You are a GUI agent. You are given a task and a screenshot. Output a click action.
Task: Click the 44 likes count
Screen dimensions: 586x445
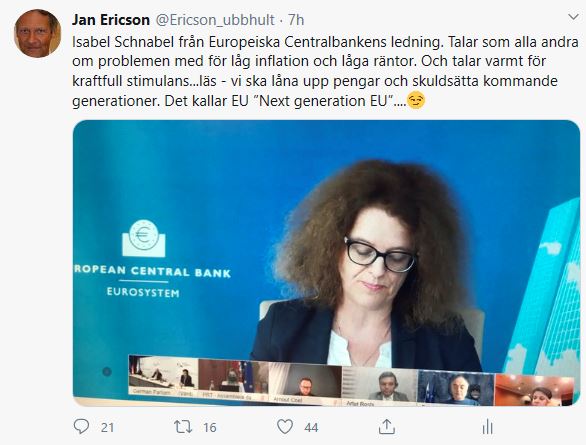(x=311, y=427)
